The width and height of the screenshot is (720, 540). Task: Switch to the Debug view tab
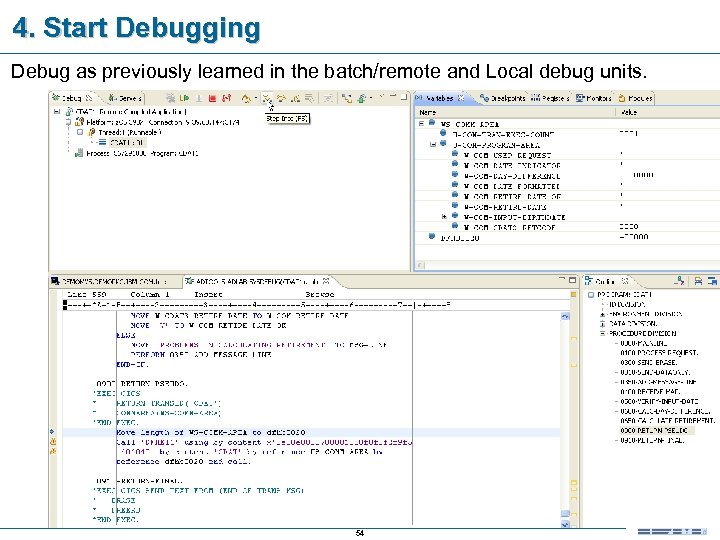tap(73, 98)
